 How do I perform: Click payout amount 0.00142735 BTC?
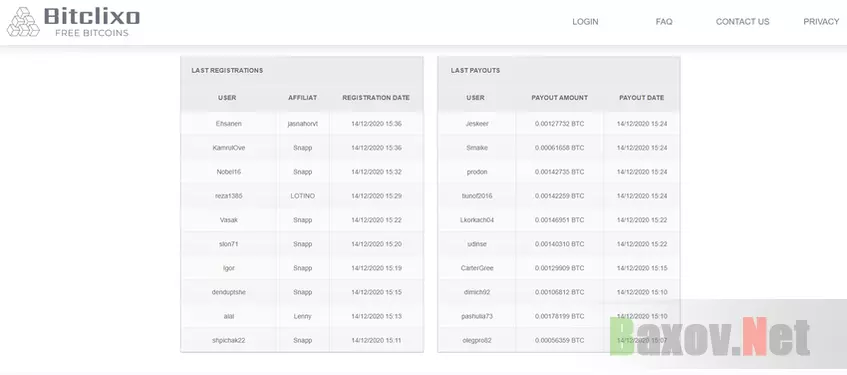click(560, 172)
